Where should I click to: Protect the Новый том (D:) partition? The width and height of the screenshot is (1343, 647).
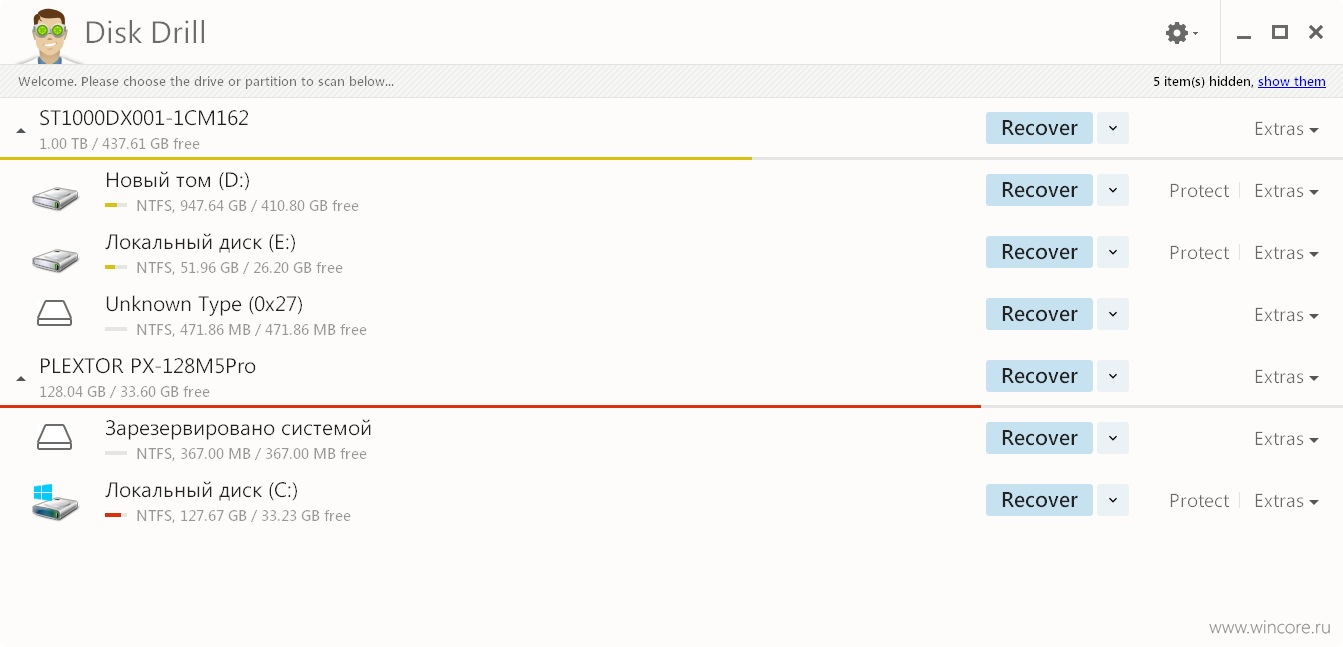pyautogui.click(x=1199, y=191)
